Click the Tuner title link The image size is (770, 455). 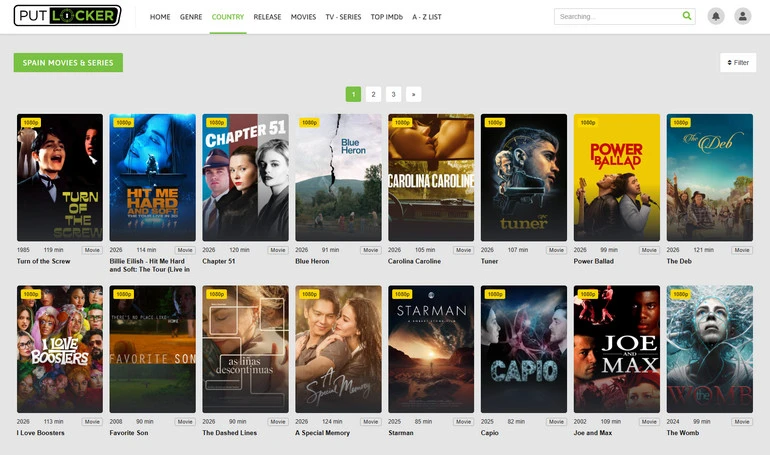pos(490,261)
